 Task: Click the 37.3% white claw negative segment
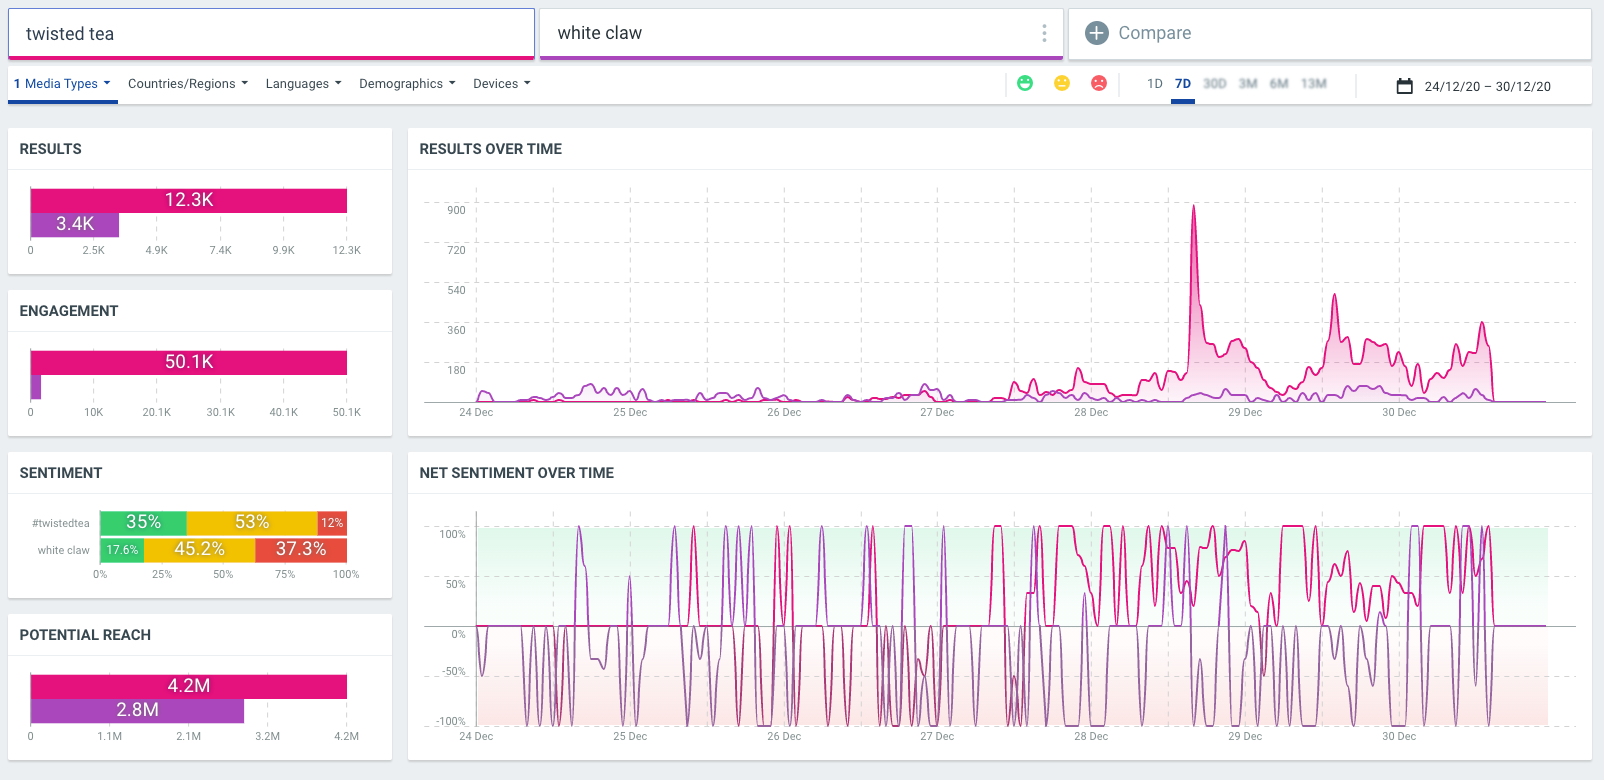pyautogui.click(x=301, y=550)
